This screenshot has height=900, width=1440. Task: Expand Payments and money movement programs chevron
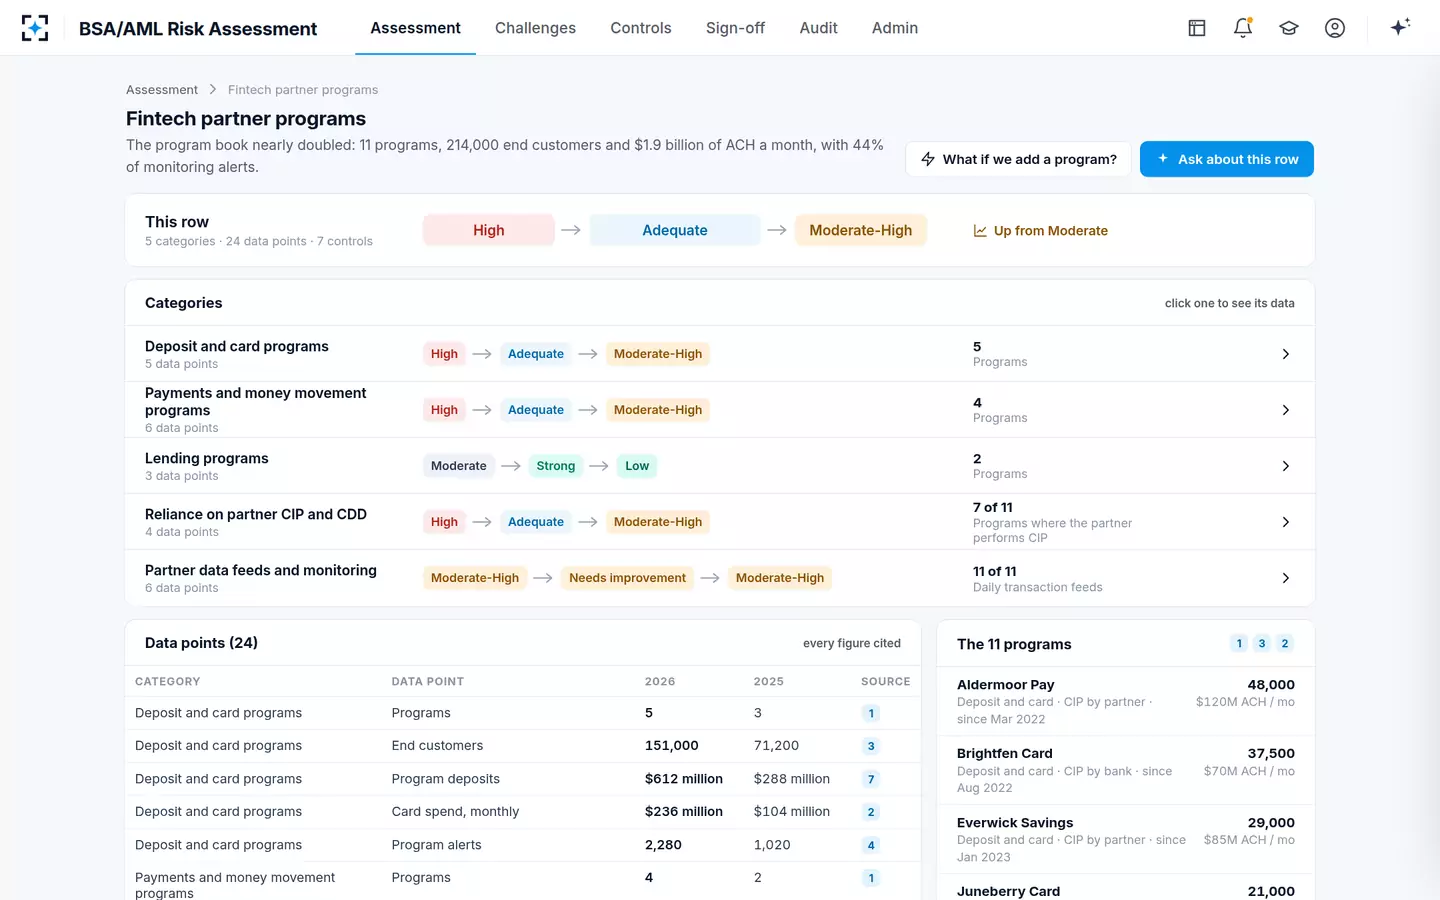pyautogui.click(x=1286, y=410)
